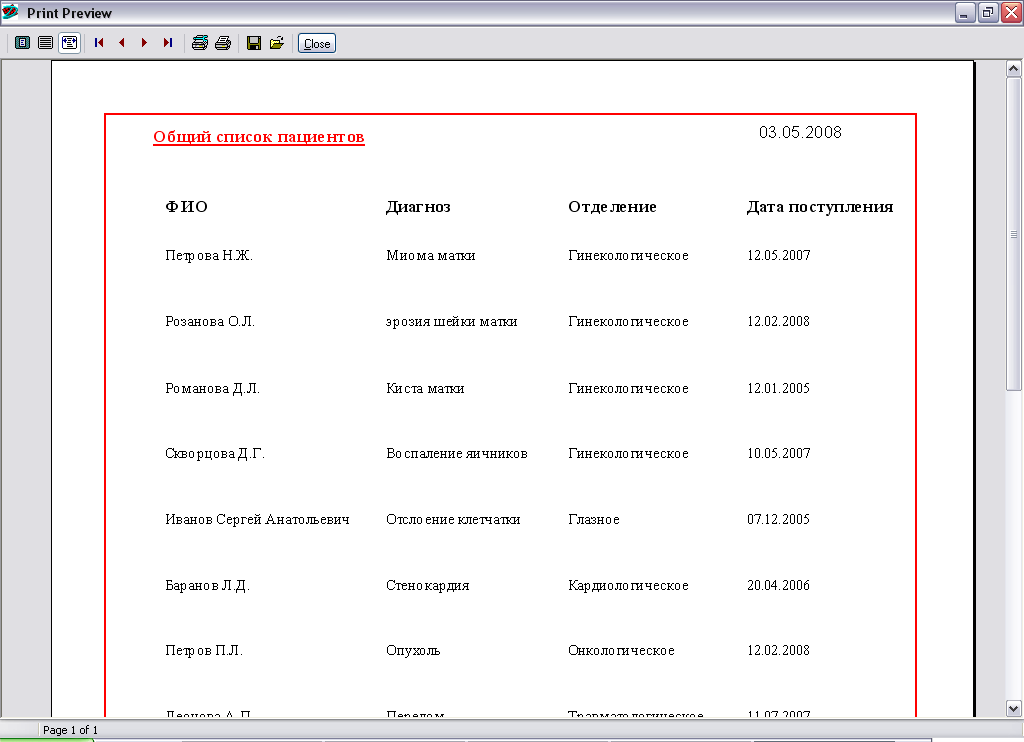
Task: Click the date 20.04.2006
Action: point(778,585)
